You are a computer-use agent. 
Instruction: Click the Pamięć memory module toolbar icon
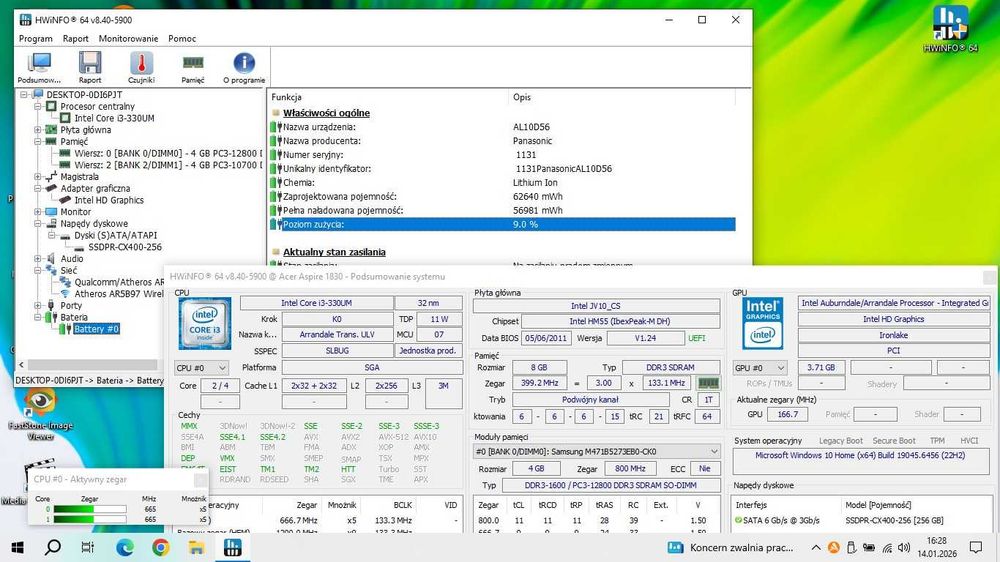(193, 68)
